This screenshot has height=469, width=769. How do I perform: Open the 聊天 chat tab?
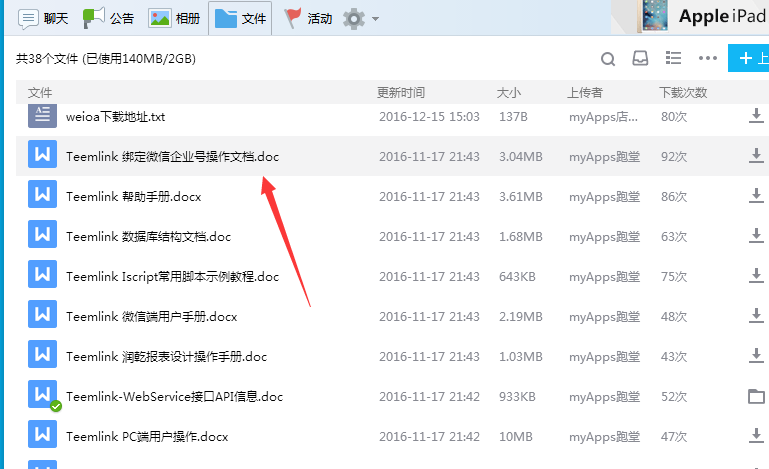pyautogui.click(x=43, y=19)
